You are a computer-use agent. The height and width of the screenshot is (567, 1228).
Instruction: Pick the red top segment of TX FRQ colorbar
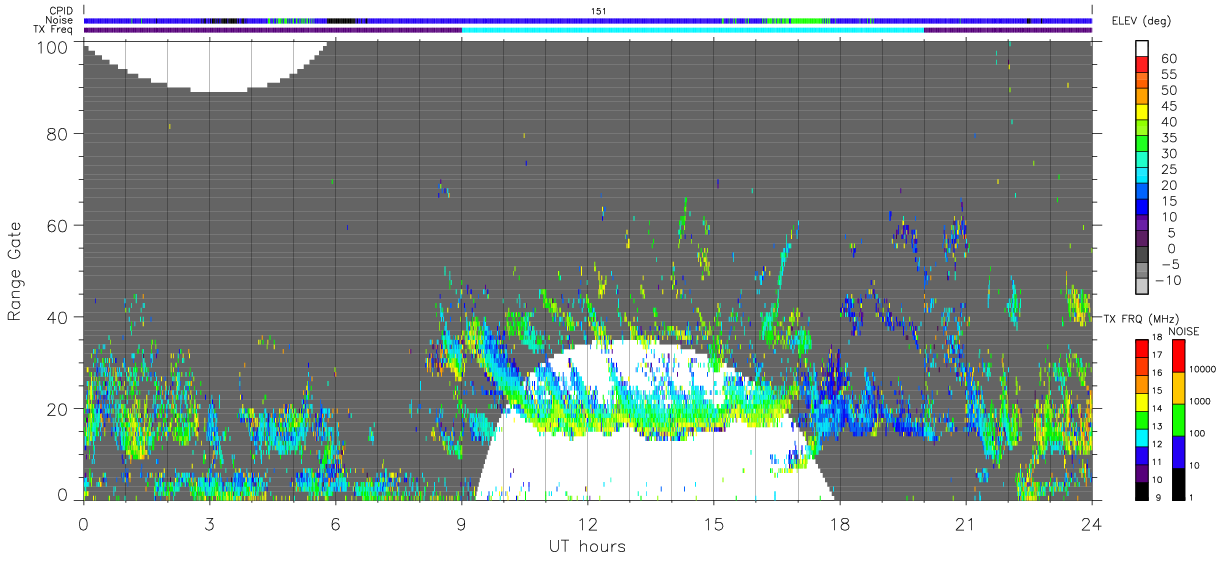[x=1142, y=348]
